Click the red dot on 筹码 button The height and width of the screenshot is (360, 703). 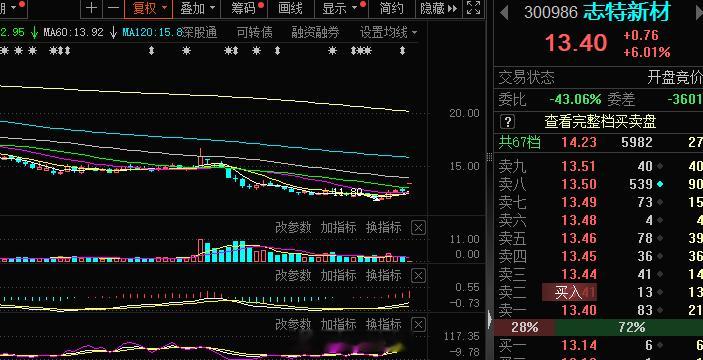261,4
